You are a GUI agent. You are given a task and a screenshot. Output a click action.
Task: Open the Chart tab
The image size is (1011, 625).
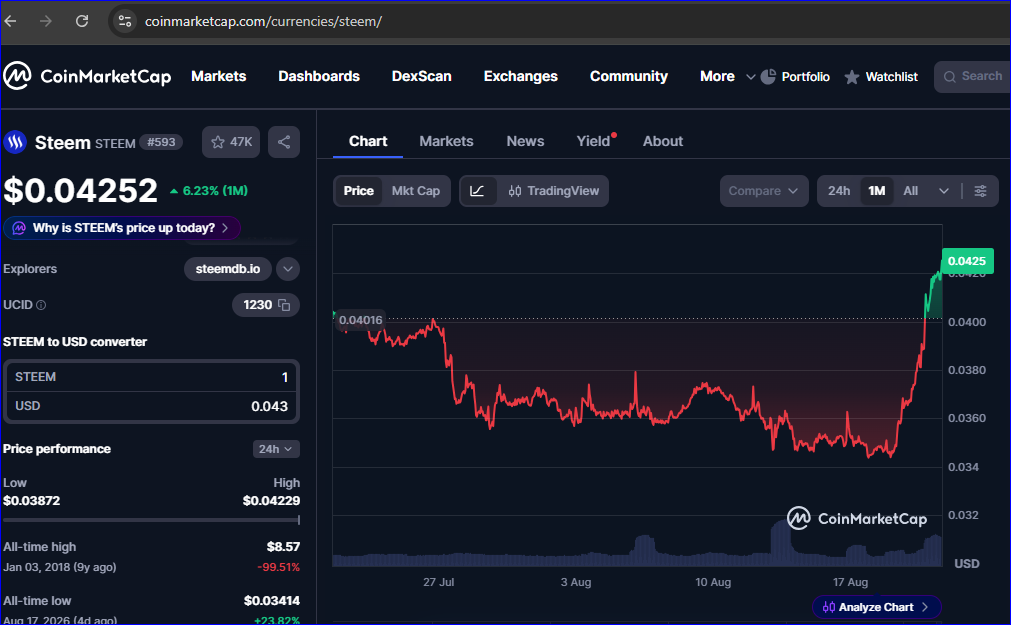click(368, 141)
